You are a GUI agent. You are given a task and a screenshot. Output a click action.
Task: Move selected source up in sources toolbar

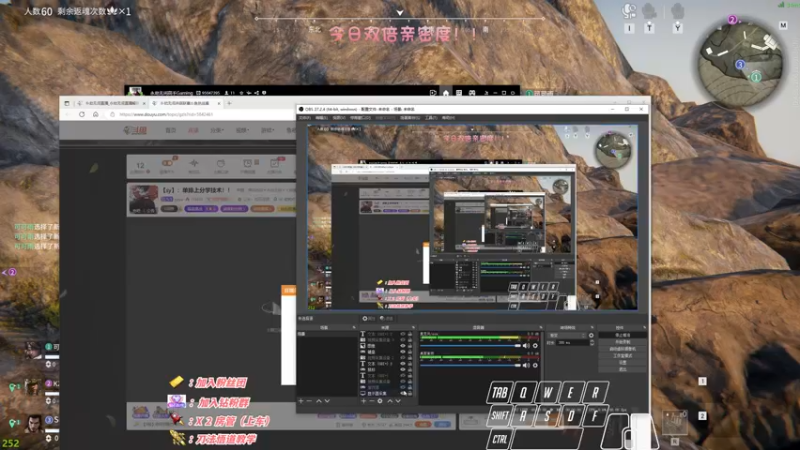pyautogui.click(x=390, y=401)
